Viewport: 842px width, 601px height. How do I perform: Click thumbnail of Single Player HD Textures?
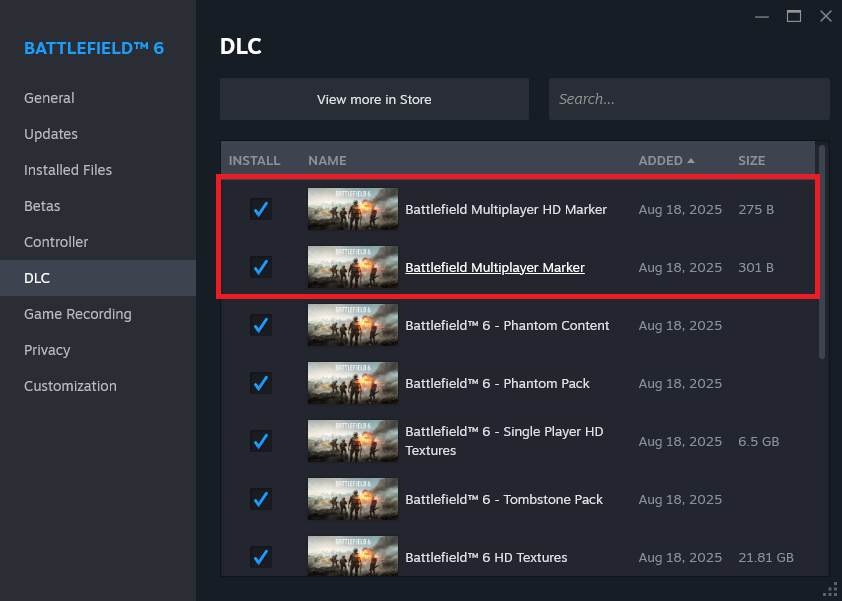pyautogui.click(x=353, y=441)
